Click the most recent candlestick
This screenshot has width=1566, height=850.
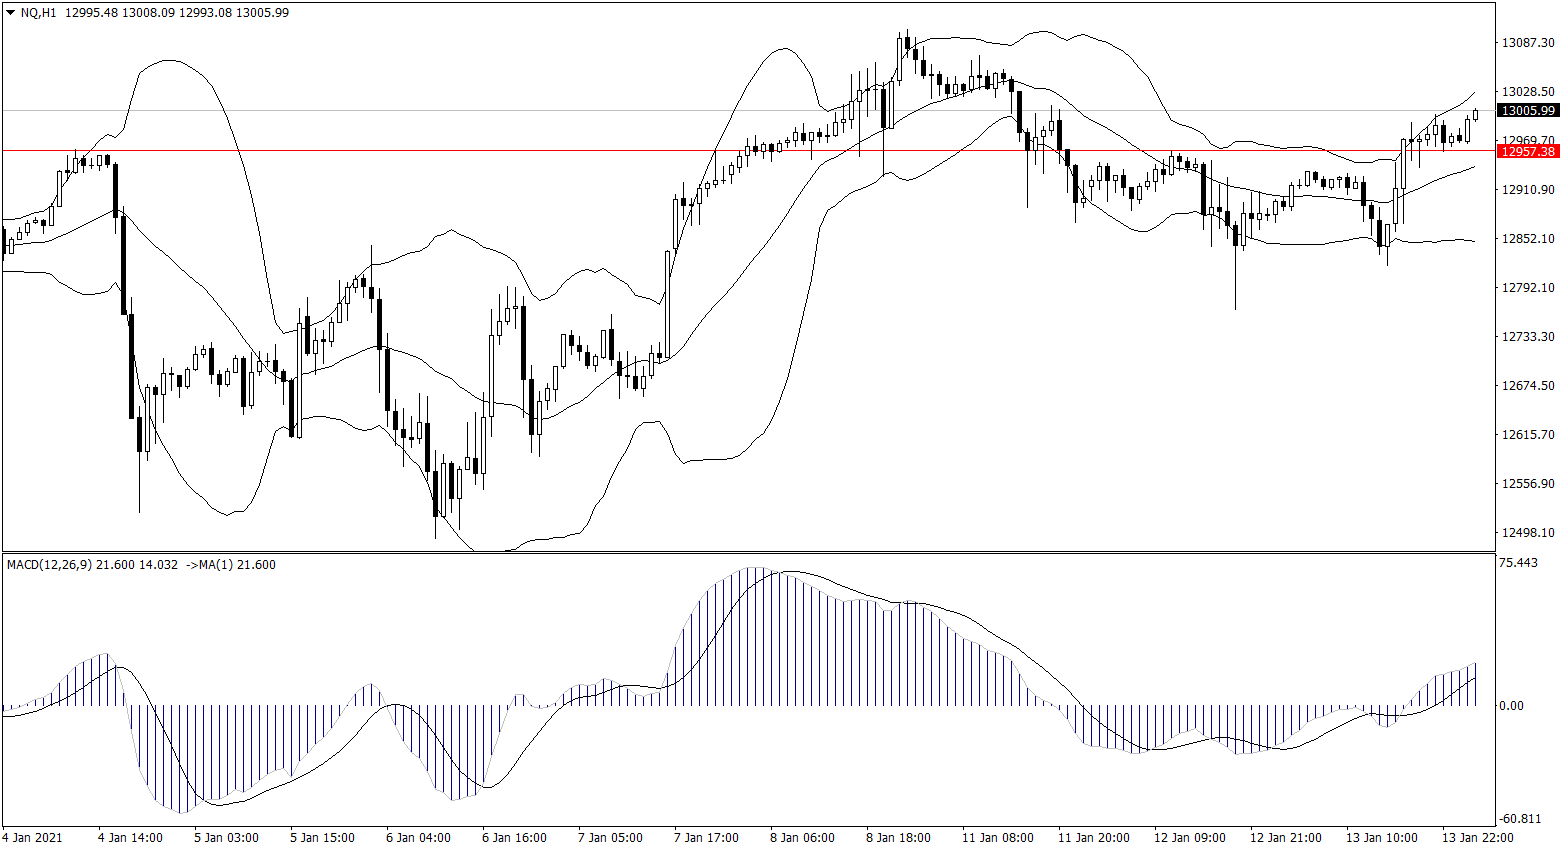1475,114
